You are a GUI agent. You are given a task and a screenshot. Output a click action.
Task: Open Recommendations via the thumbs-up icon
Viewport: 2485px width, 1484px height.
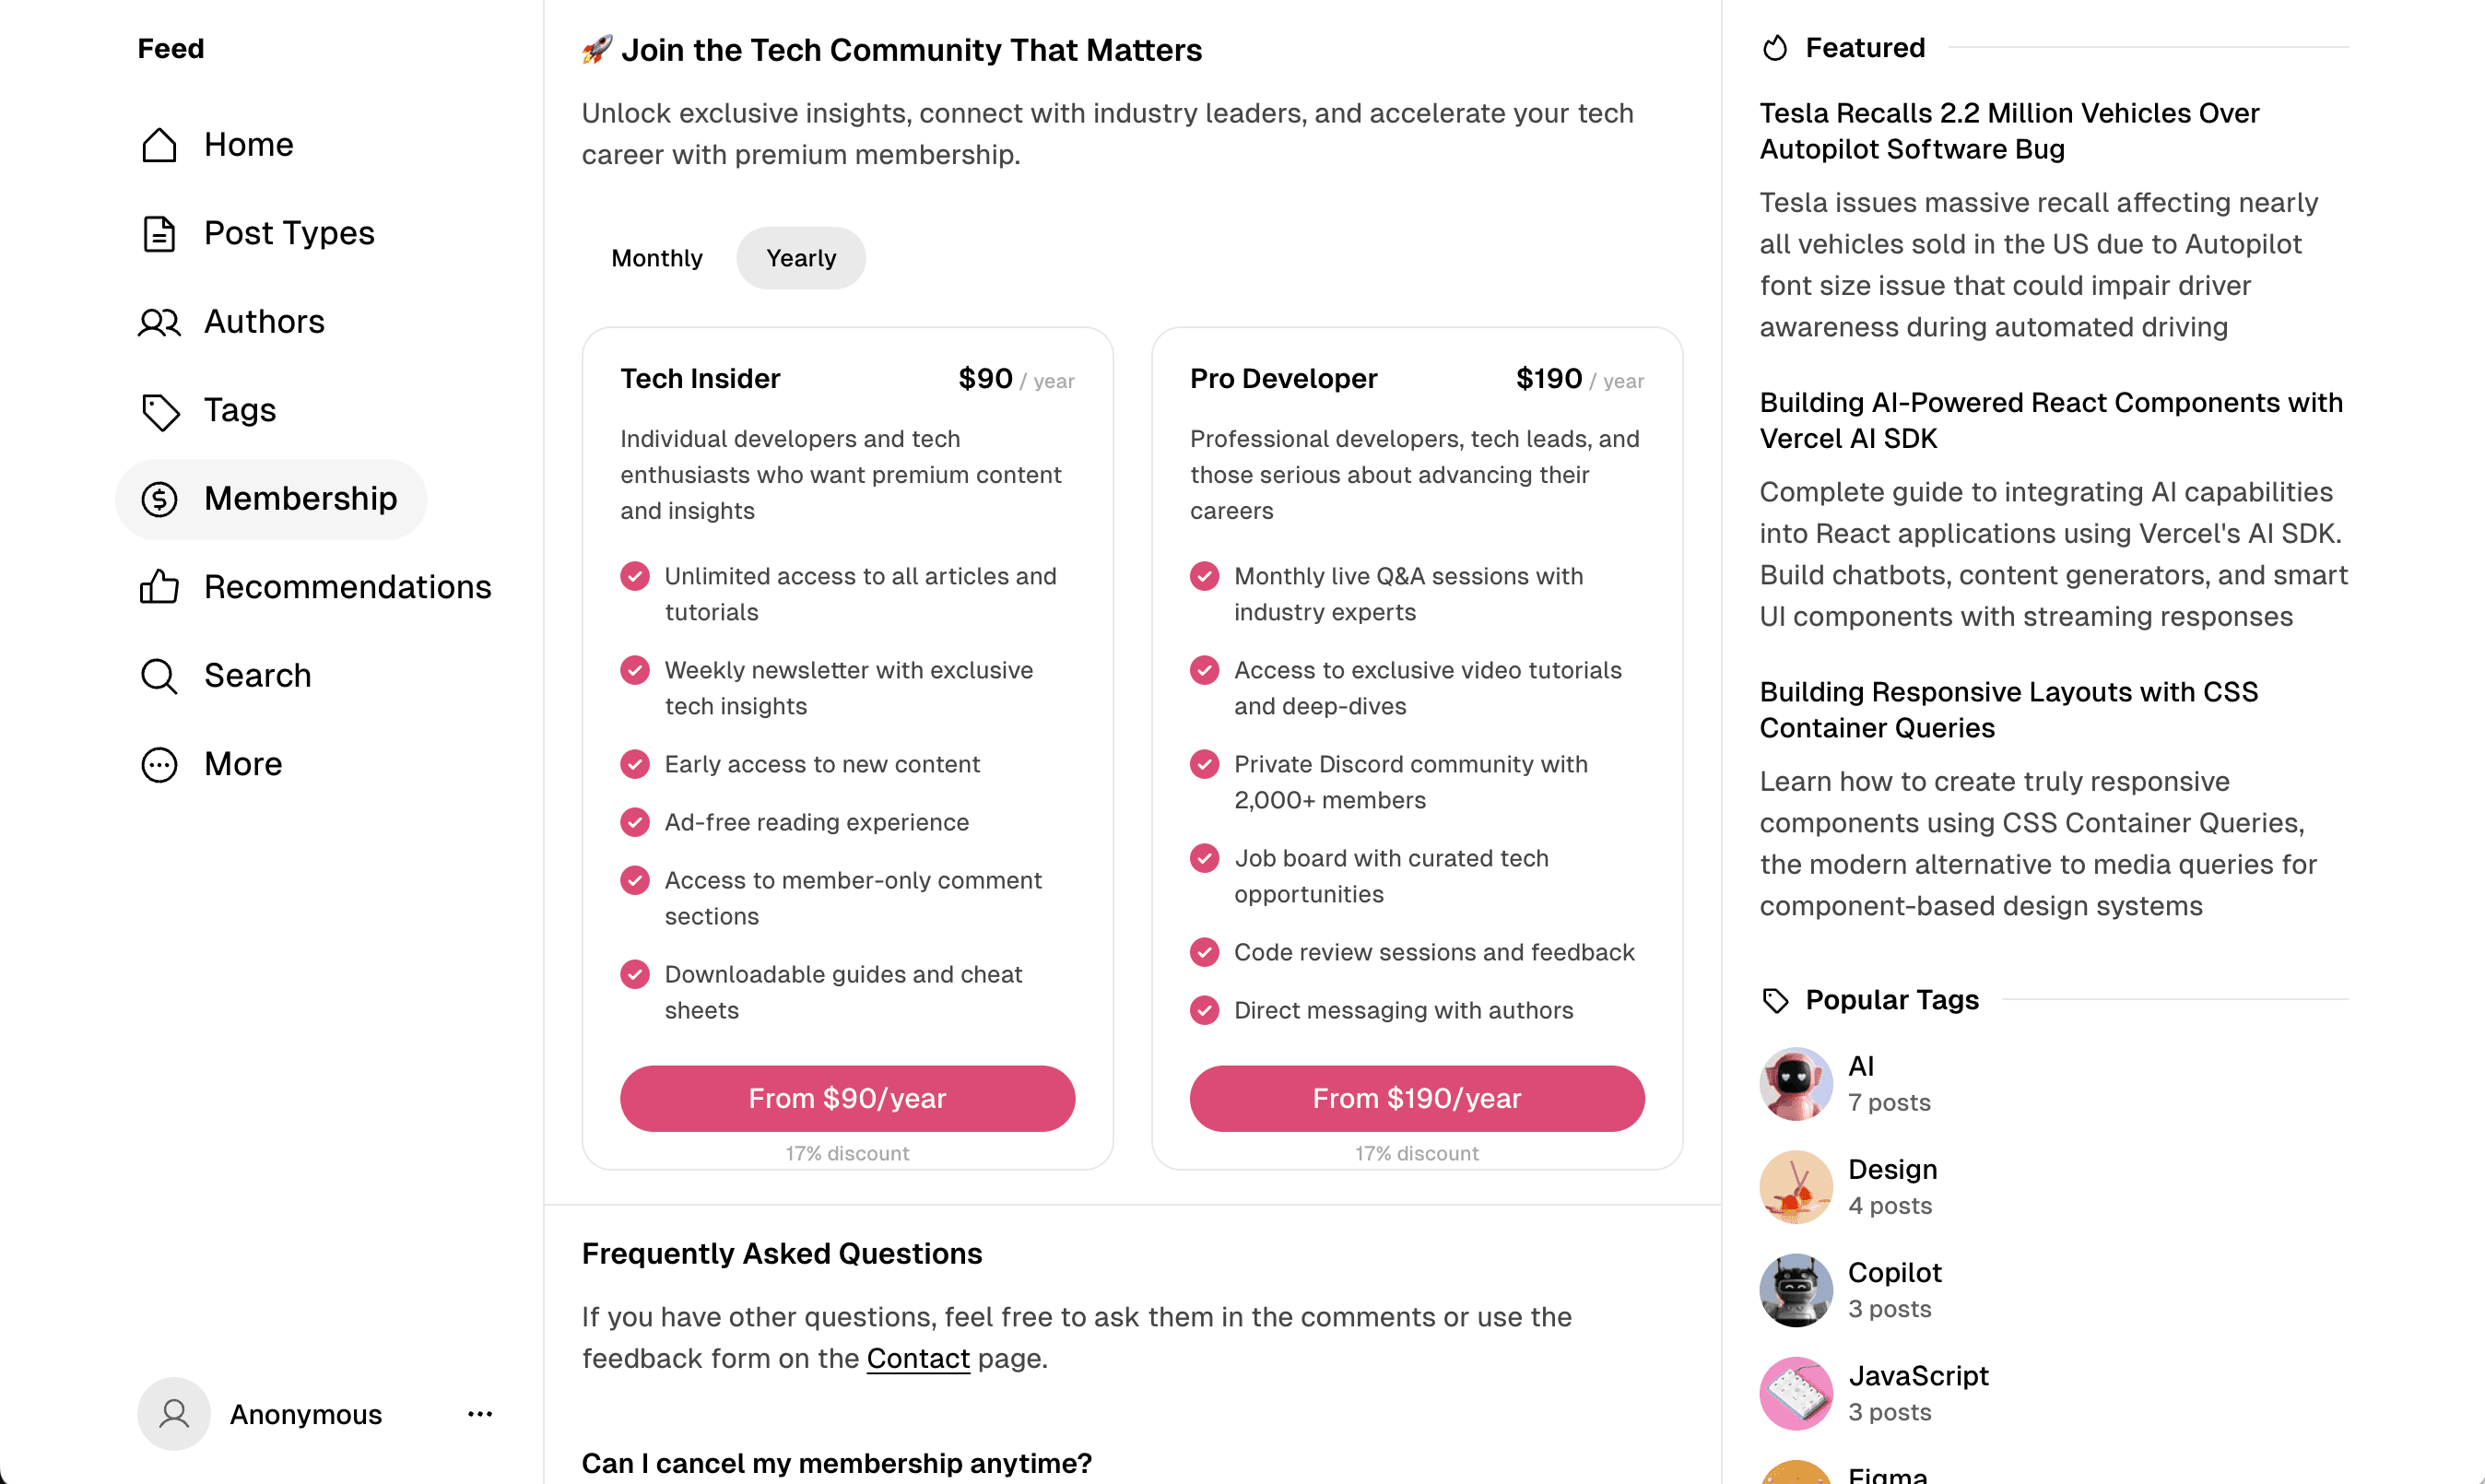(x=160, y=587)
